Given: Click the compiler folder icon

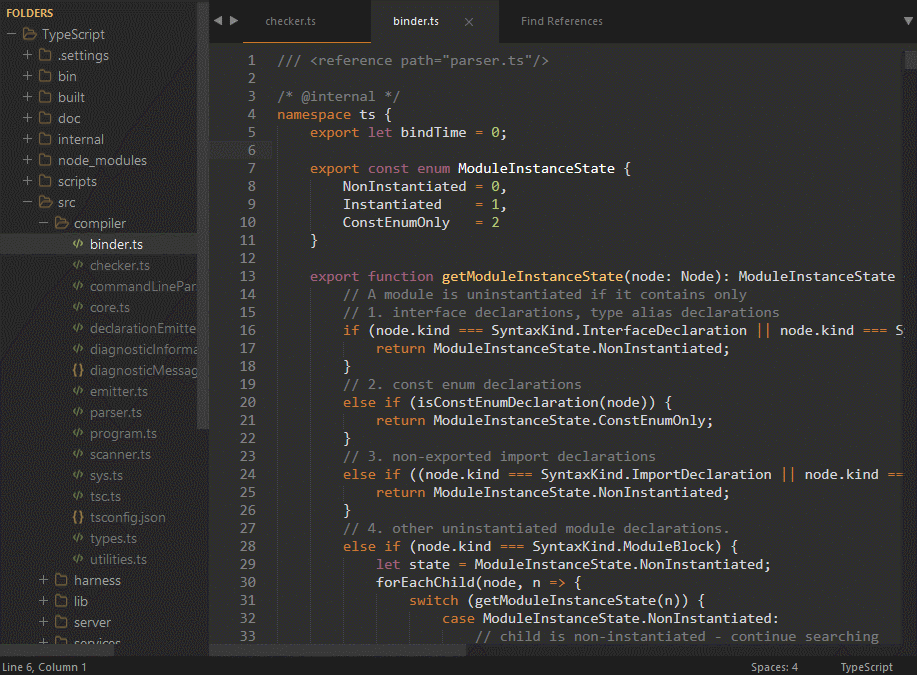Looking at the screenshot, I should (x=60, y=223).
